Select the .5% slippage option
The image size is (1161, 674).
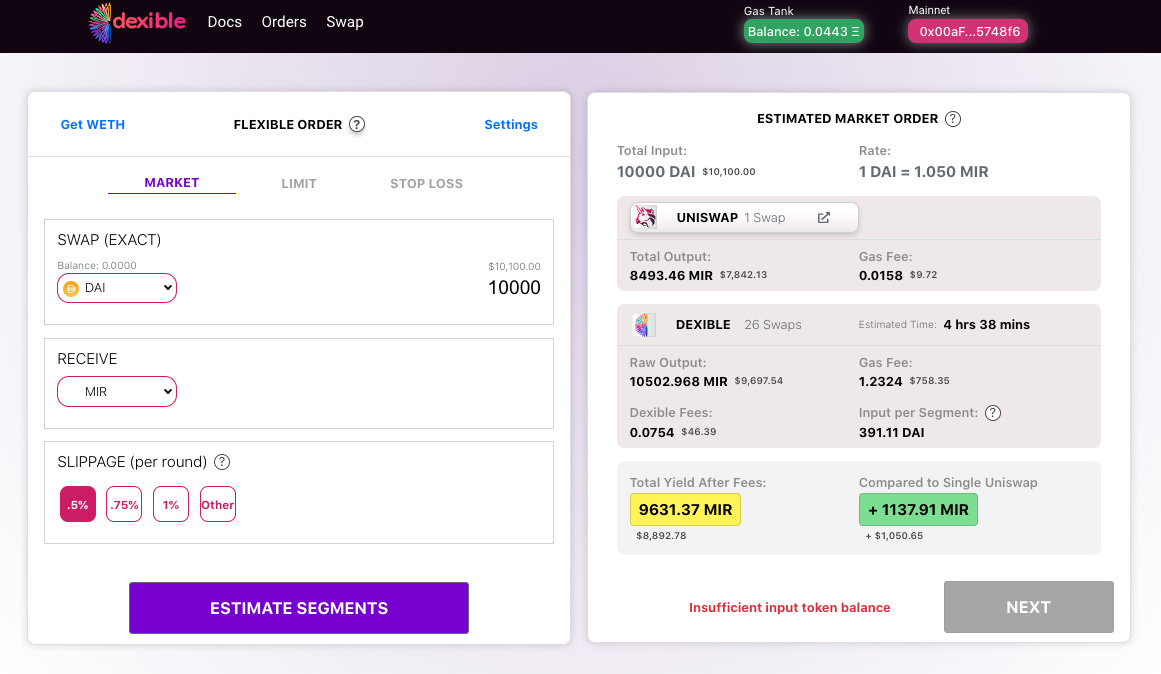[78, 504]
